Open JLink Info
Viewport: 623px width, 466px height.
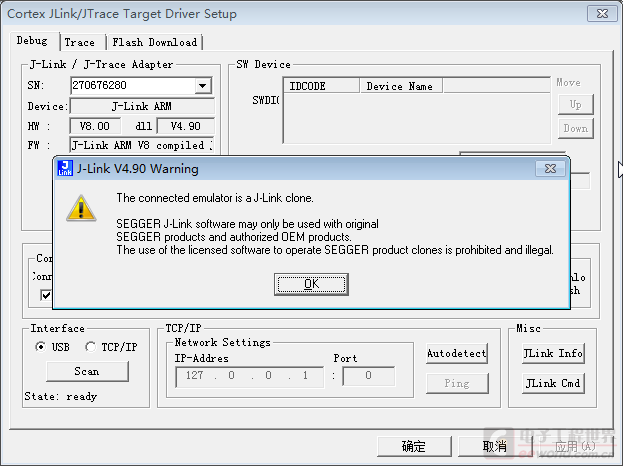pos(553,353)
